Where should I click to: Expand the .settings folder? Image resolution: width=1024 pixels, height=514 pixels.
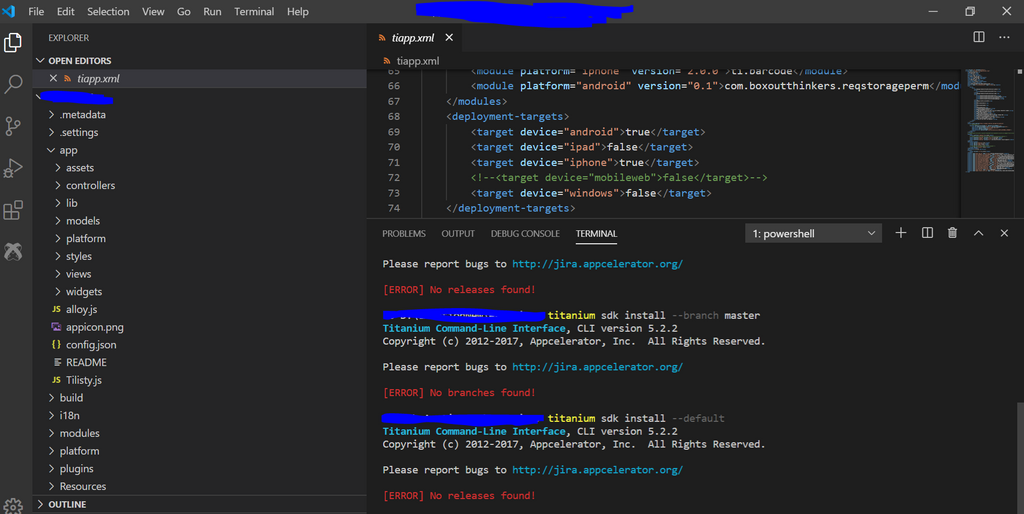pos(78,132)
